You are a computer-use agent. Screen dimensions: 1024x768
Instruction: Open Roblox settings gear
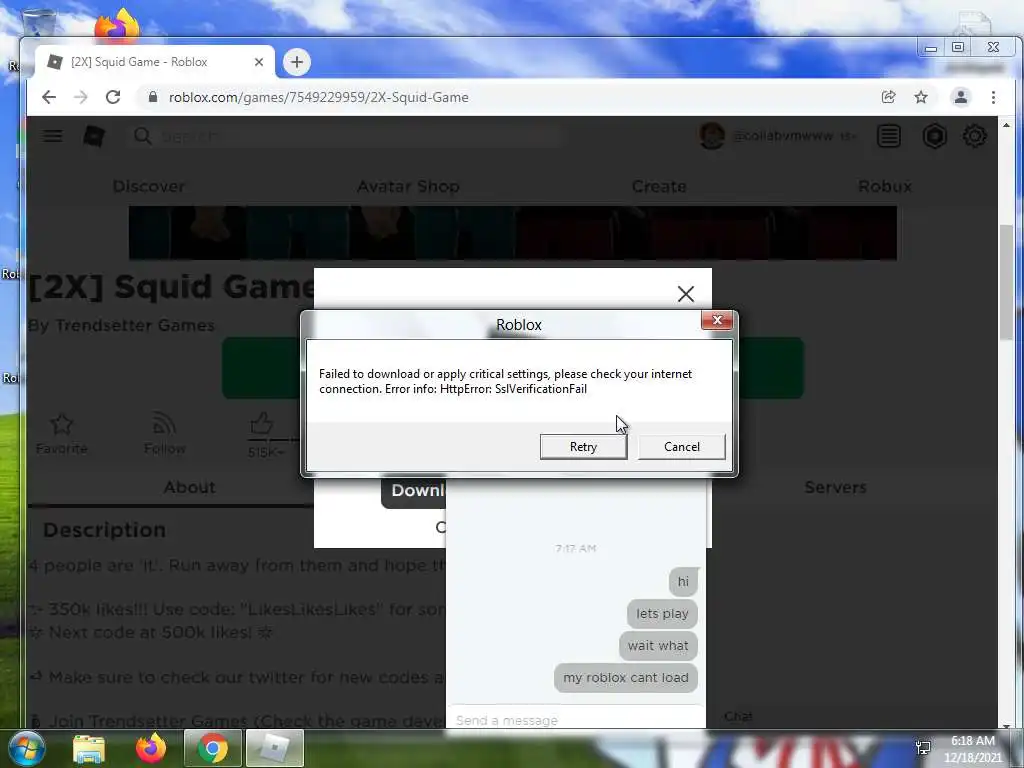(974, 136)
